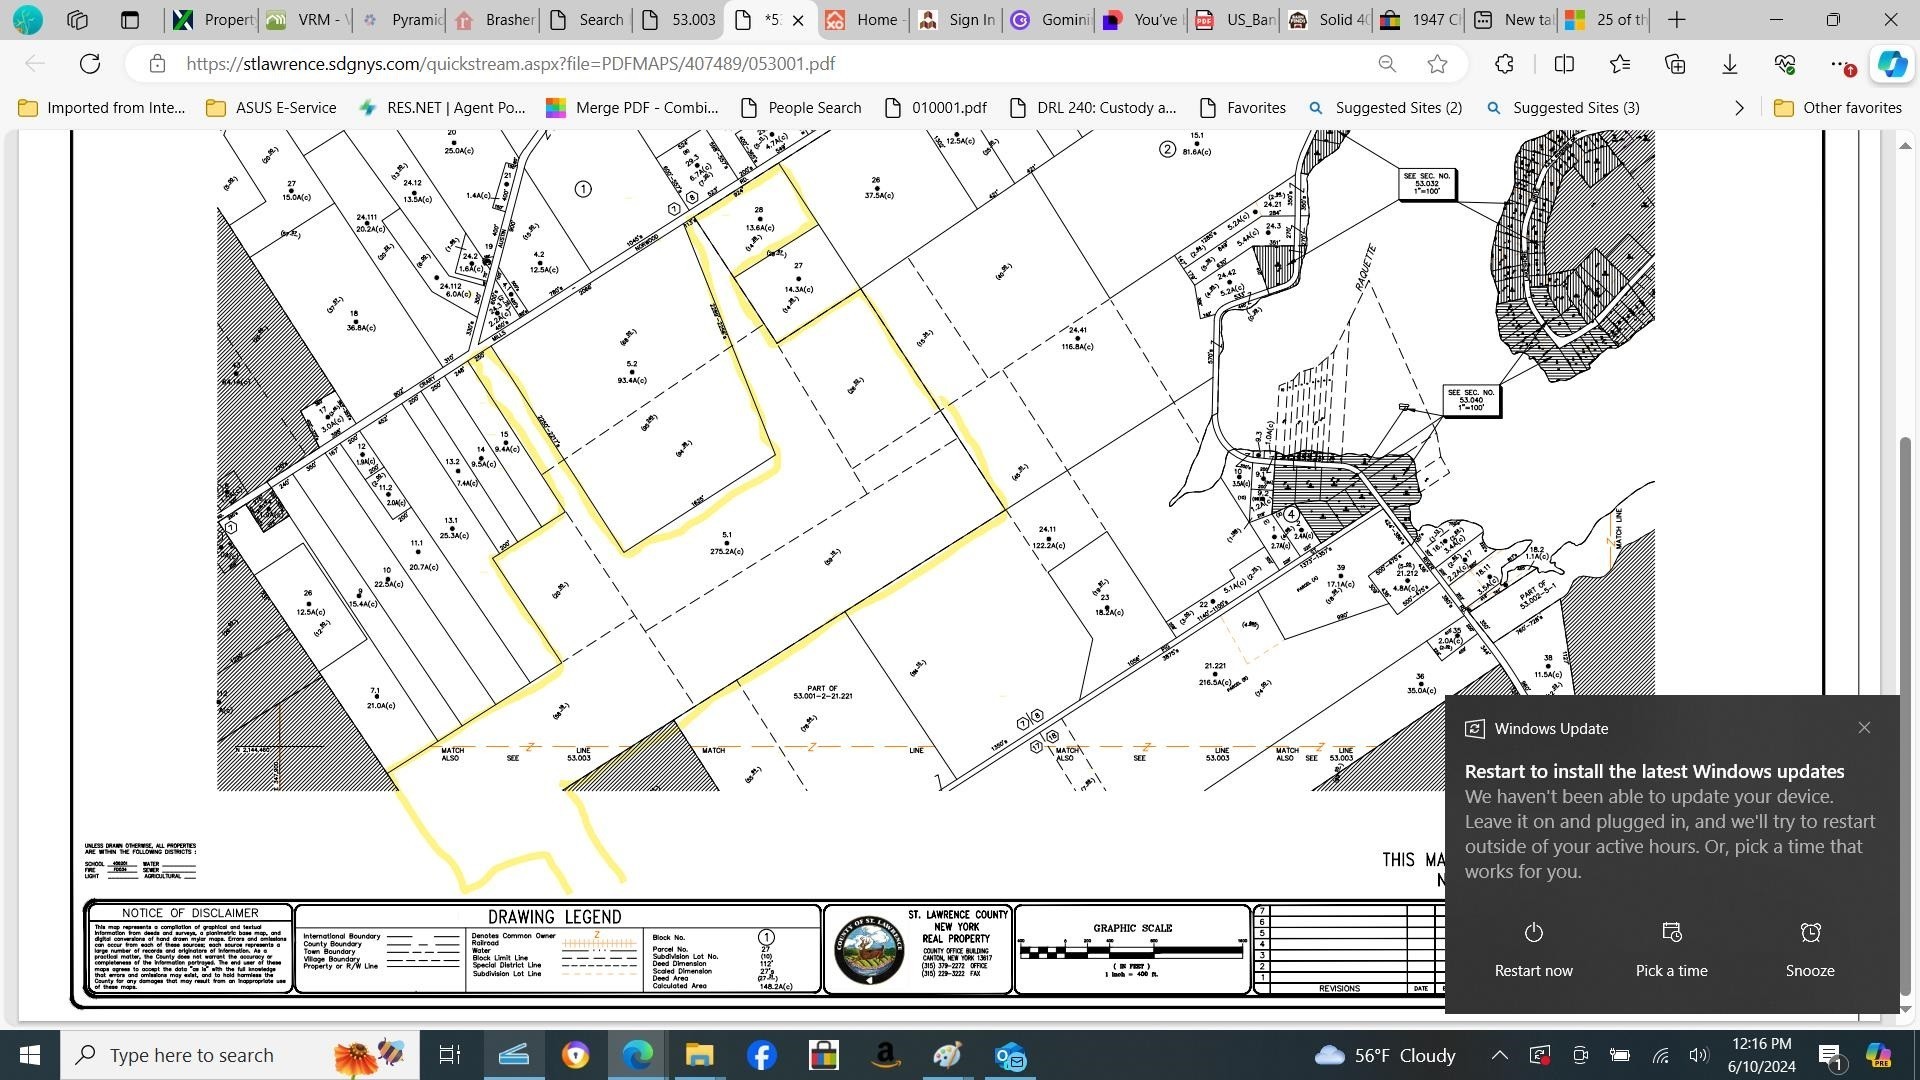Screen dimensions: 1920x1080
Task: Add page to favorites star icon
Action: point(1437,64)
